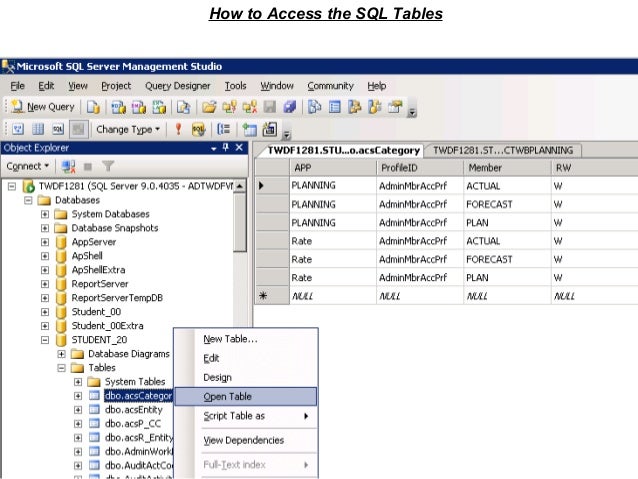Click the Save All icon
This screenshot has width=638, height=479.
pos(290,107)
